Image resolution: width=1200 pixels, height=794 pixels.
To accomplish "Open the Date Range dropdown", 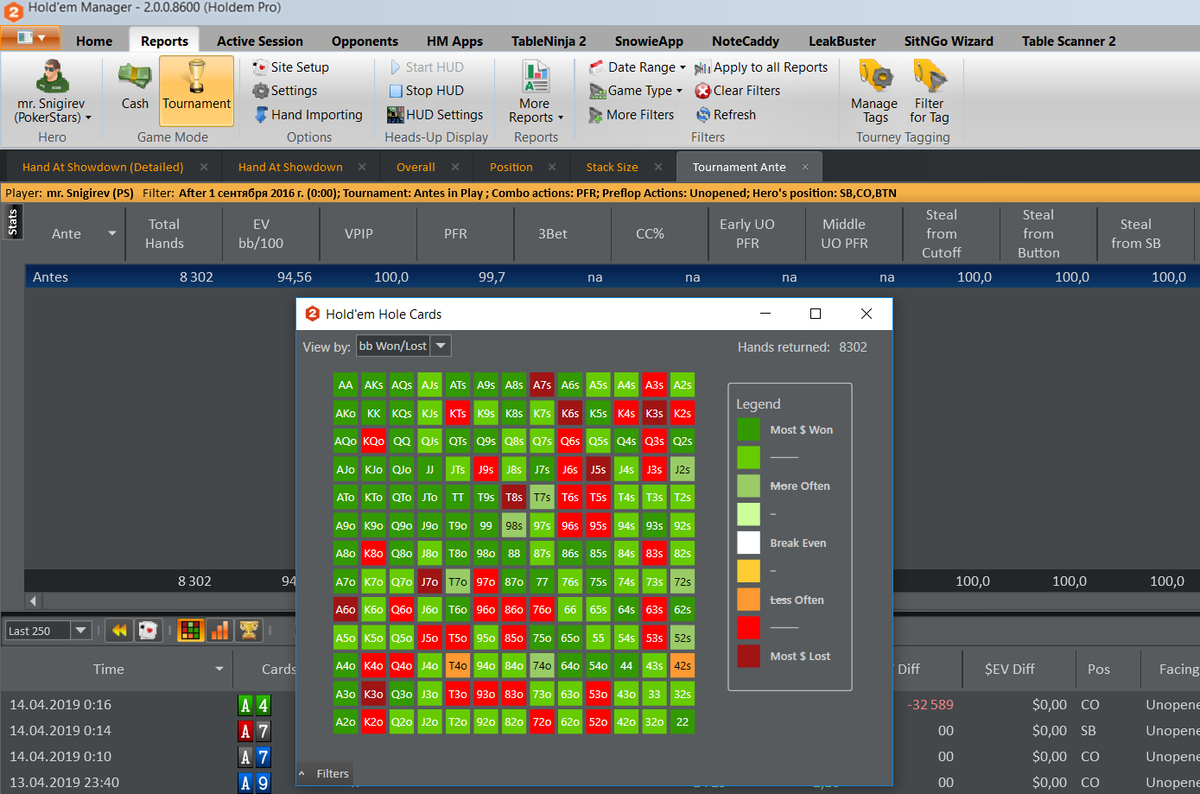I will pyautogui.click(x=636, y=67).
